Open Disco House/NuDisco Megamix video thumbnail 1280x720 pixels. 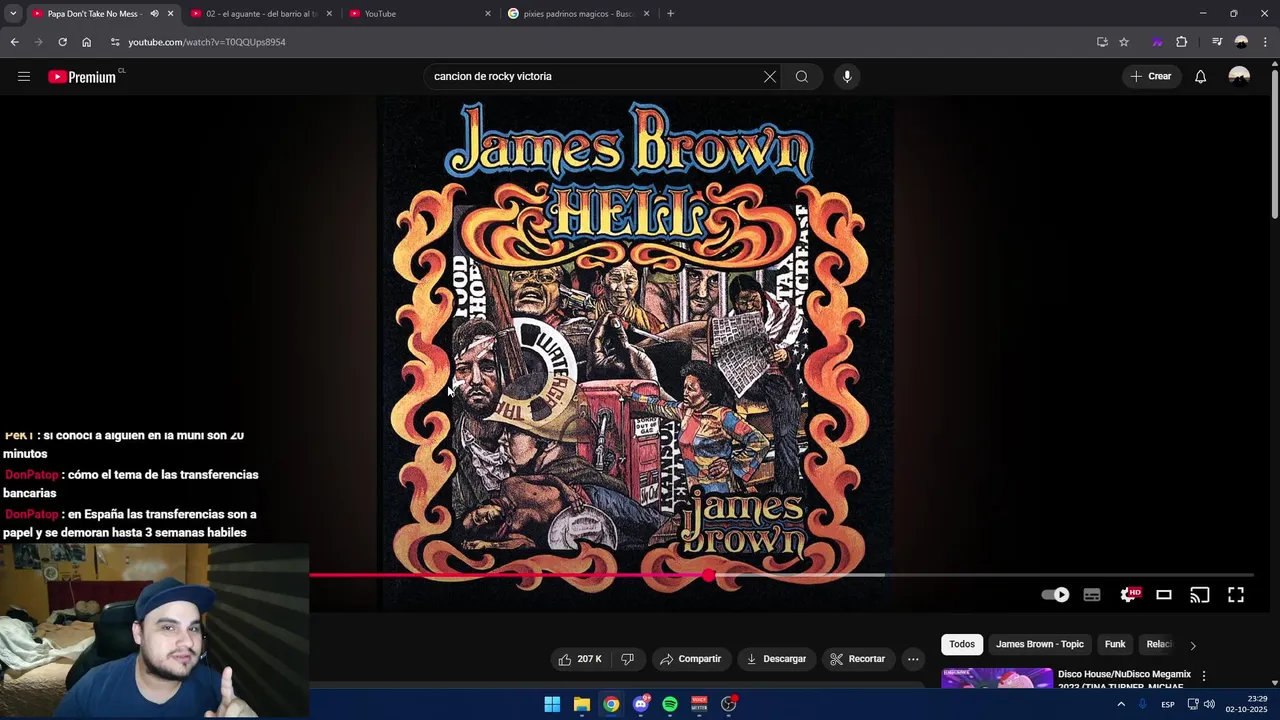[x=997, y=678]
